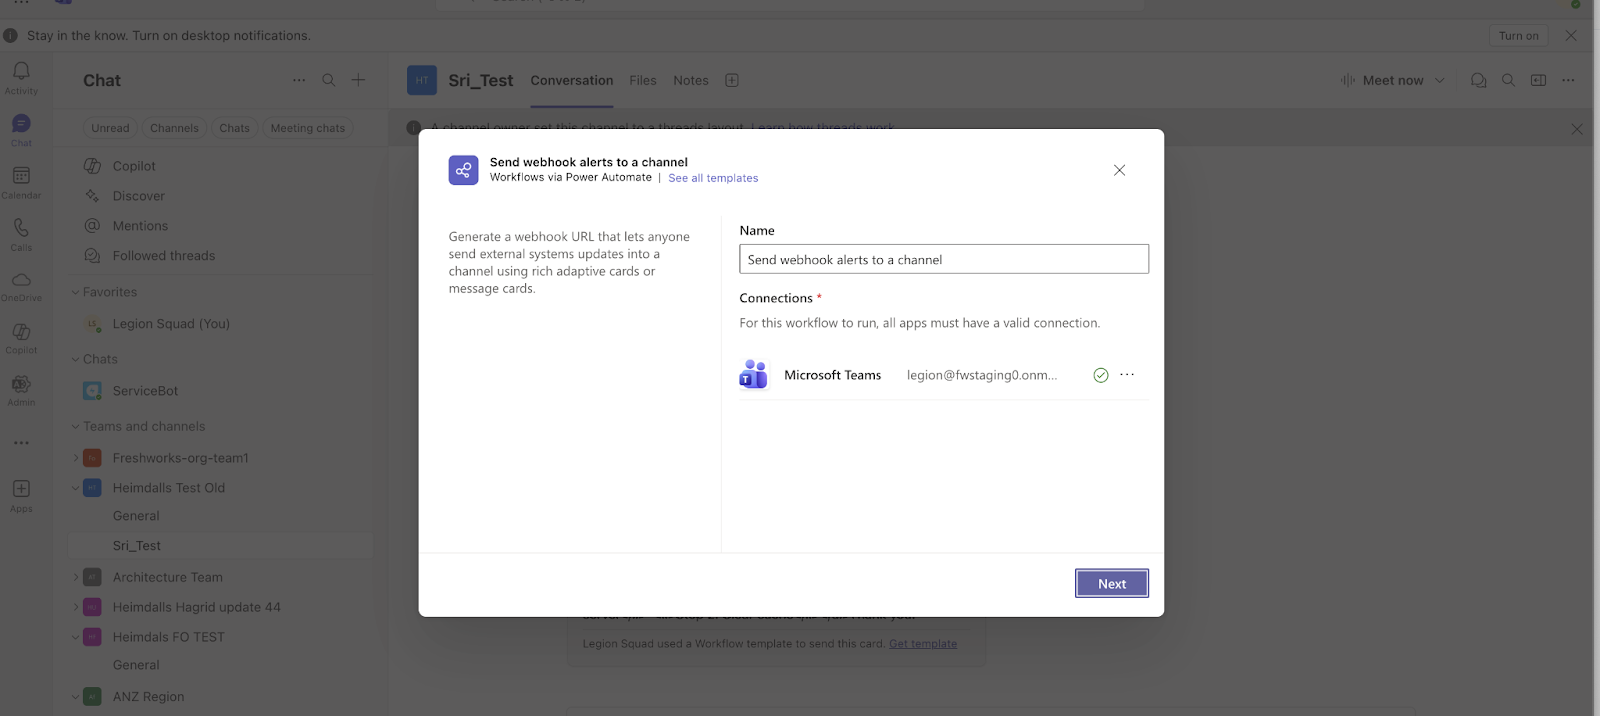Screen dimensions: 1600x716
Task: Expand the Architecture Team
Action: (75, 577)
